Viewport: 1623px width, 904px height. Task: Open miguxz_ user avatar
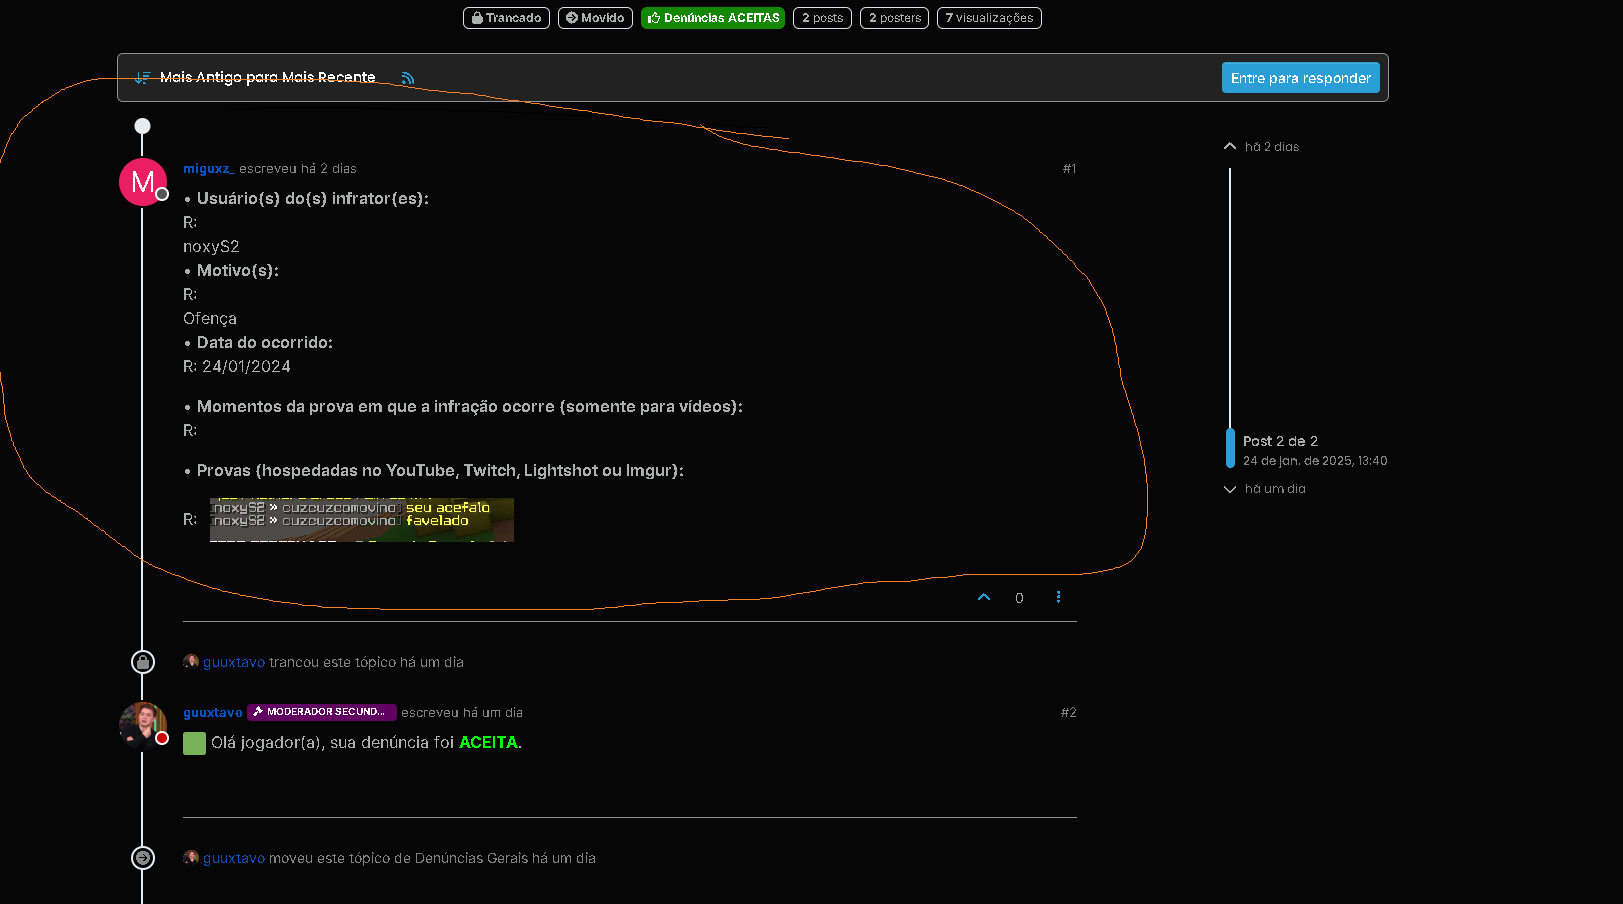coord(143,182)
